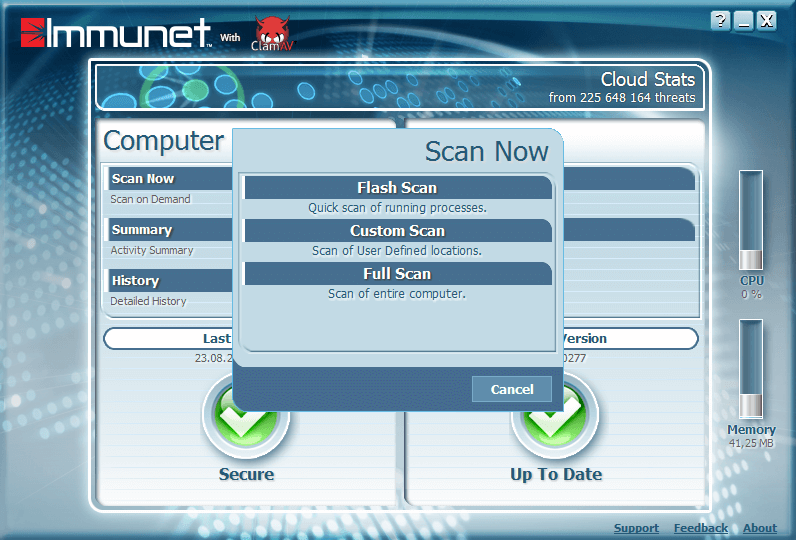
Task: Click the 'Secure' status label
Action: coord(246,474)
